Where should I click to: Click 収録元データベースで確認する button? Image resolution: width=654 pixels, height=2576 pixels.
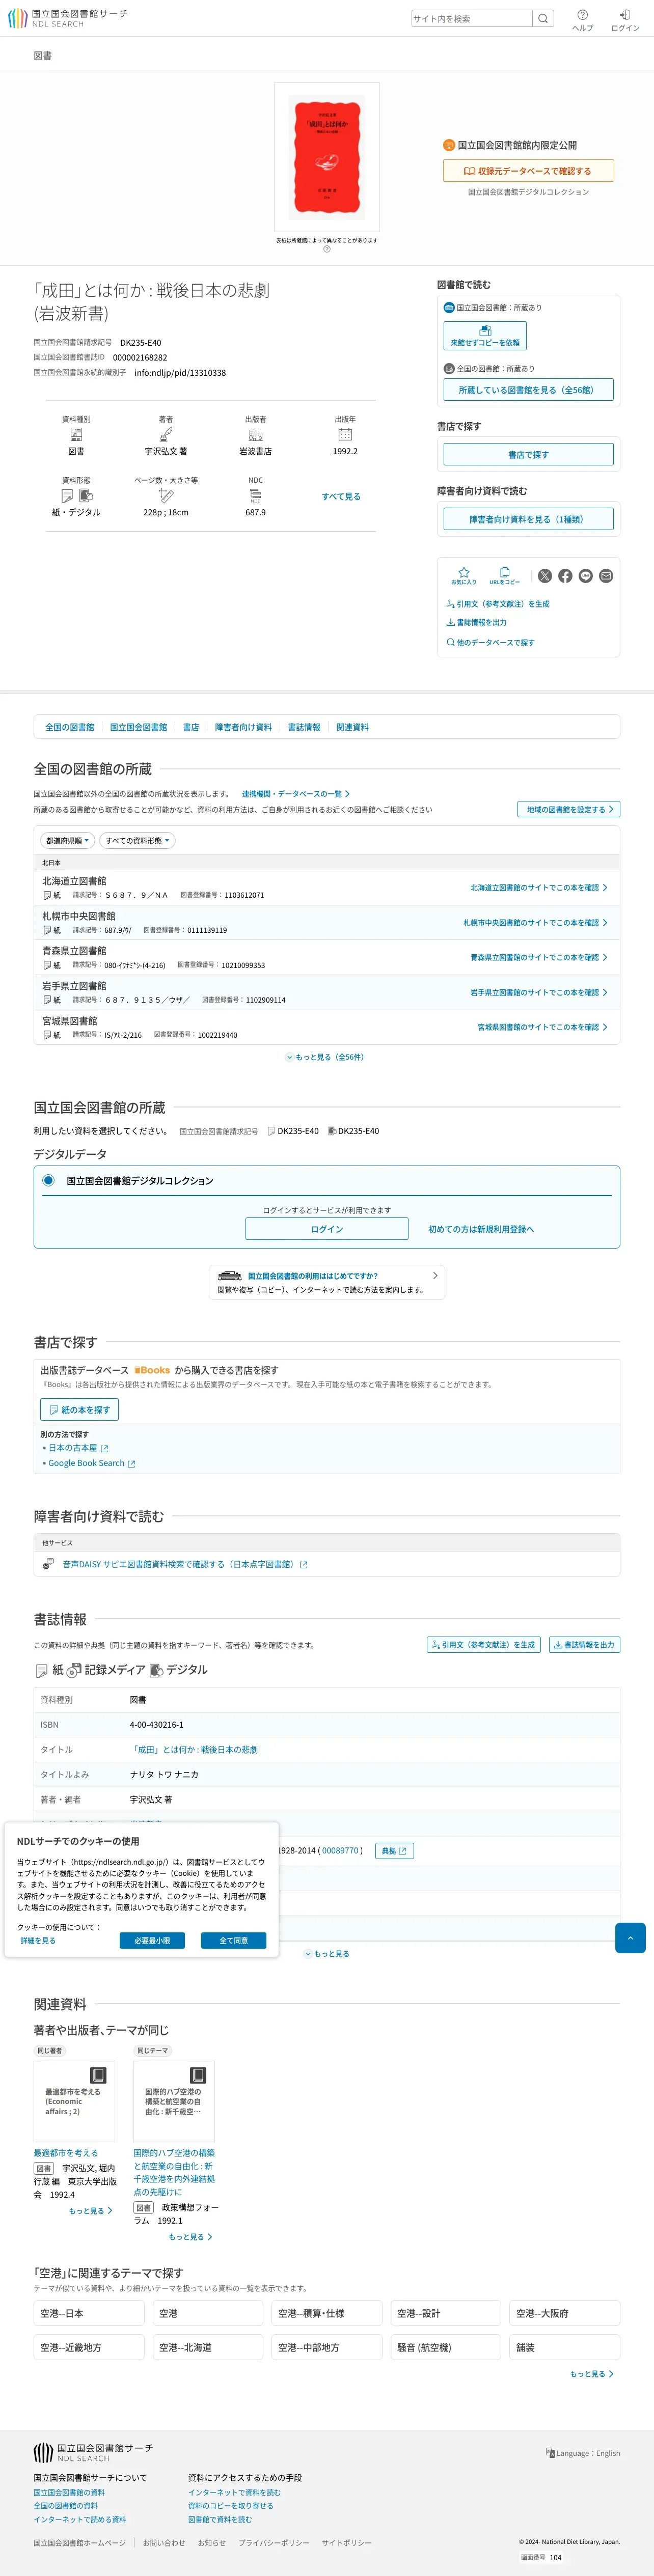pos(528,171)
